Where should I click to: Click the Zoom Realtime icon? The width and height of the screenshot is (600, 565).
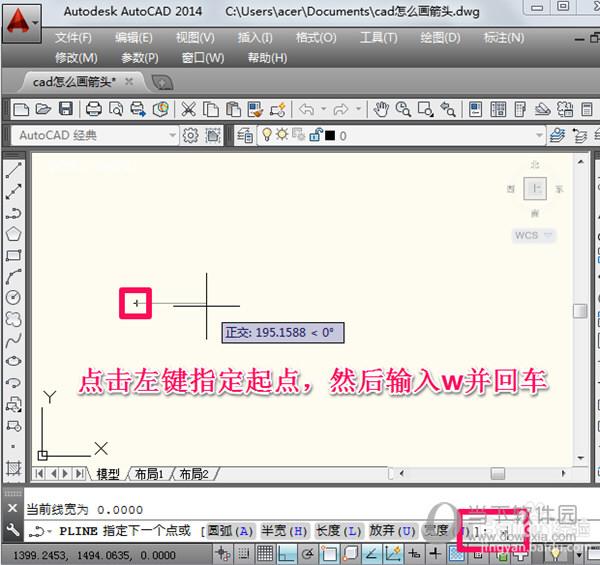tap(403, 109)
